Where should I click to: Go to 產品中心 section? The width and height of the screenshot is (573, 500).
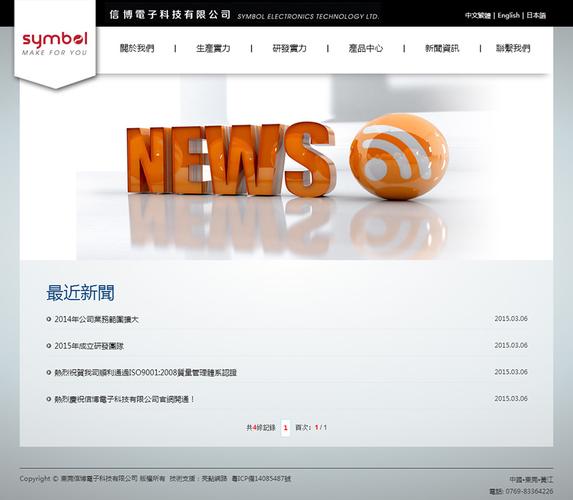[x=366, y=48]
